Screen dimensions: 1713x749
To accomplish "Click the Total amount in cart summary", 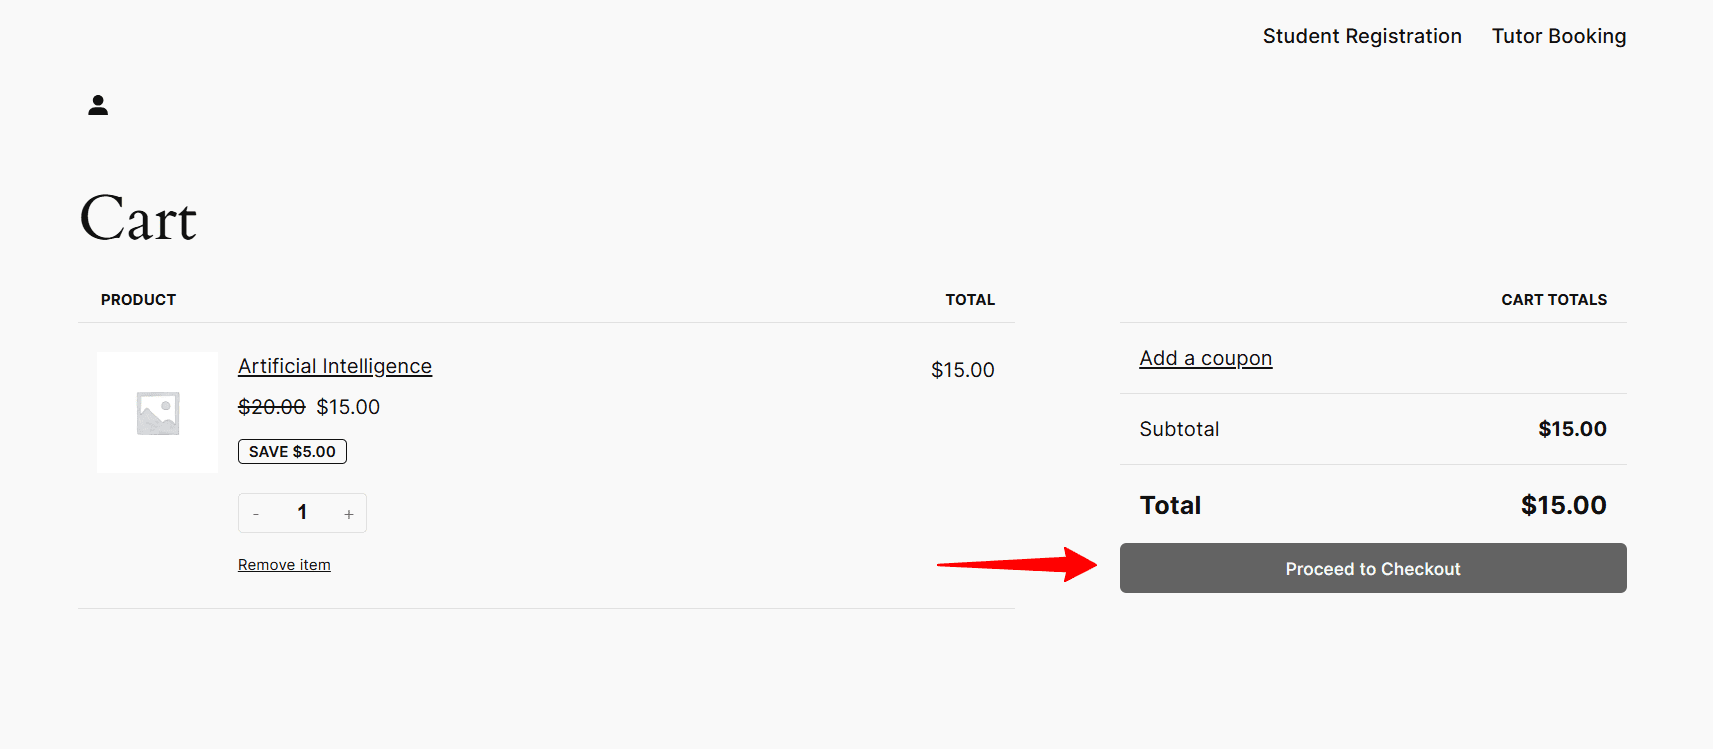I will pos(1564,505).
